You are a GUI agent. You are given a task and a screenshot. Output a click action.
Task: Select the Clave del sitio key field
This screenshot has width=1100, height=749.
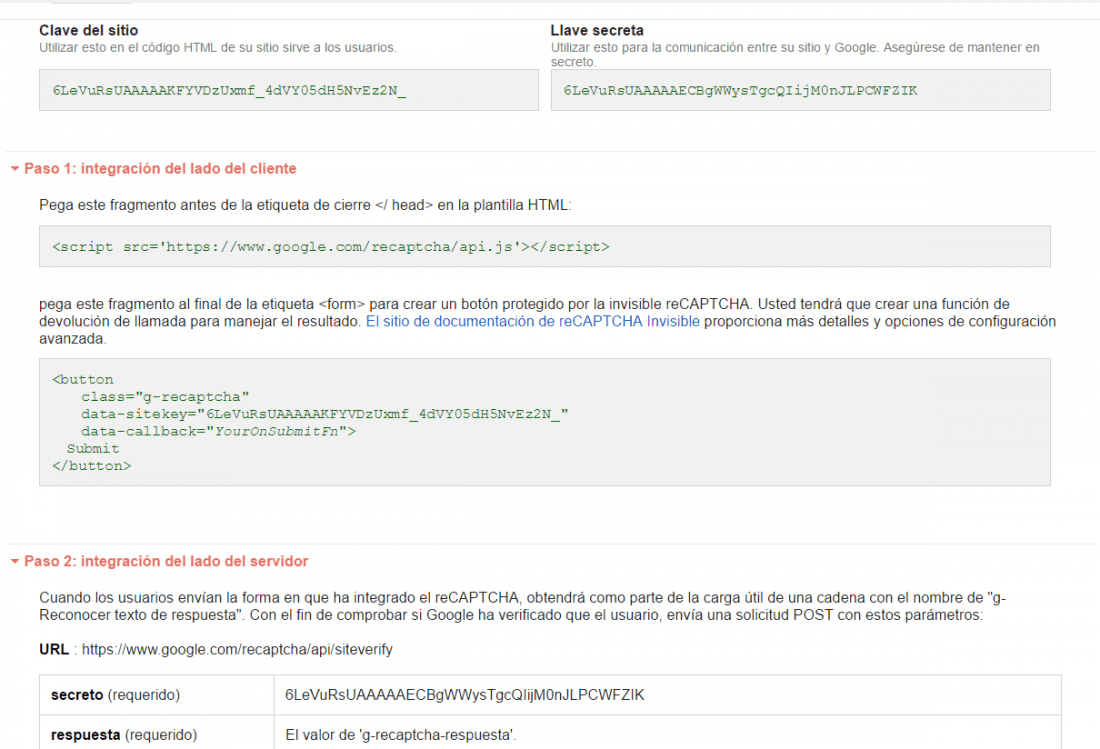[x=289, y=90]
